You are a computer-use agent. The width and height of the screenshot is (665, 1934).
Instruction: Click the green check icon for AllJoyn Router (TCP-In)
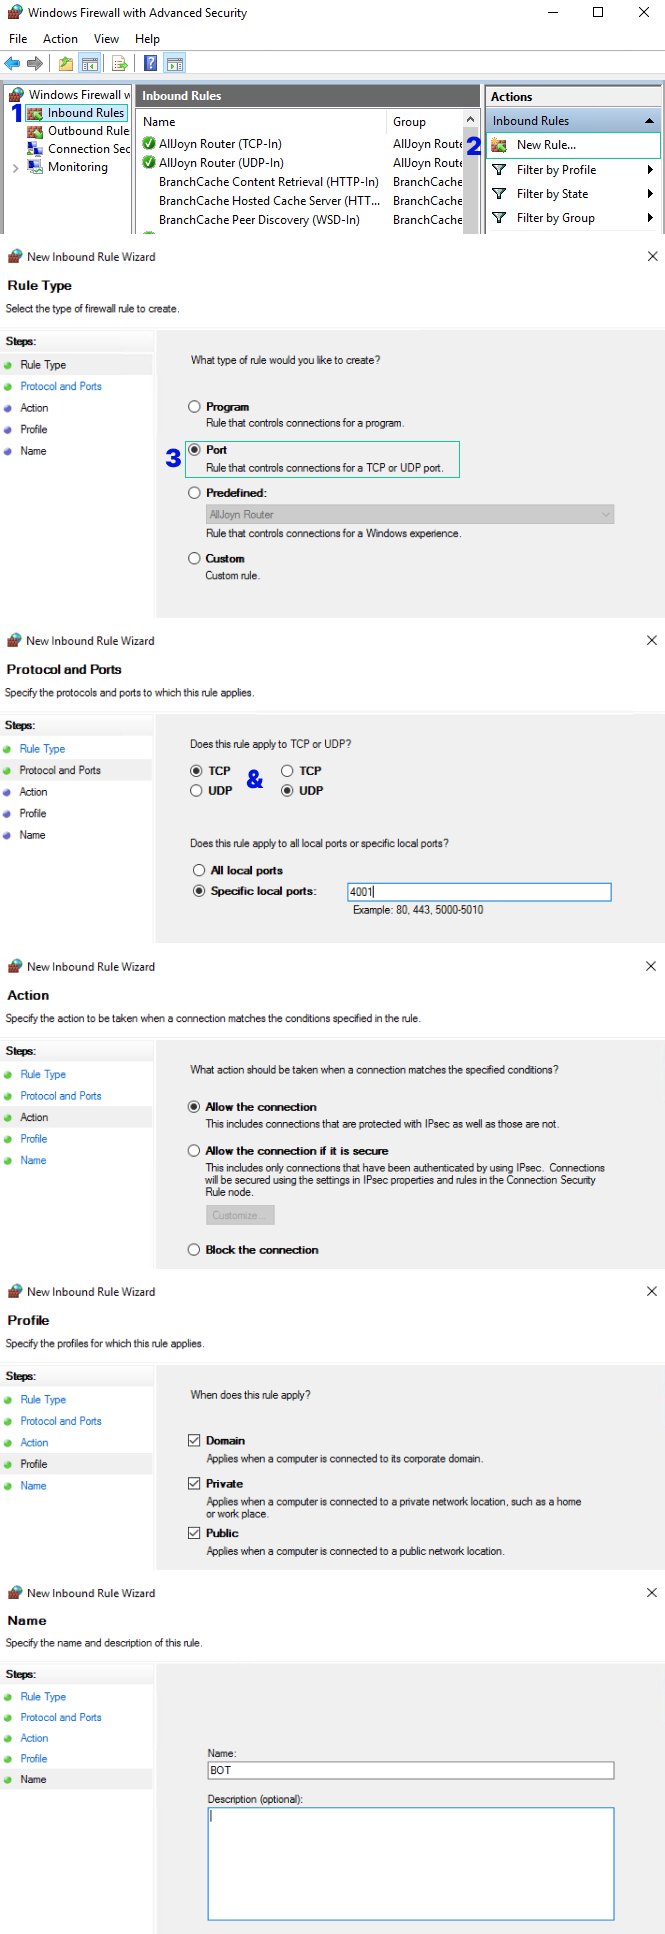pos(149,143)
